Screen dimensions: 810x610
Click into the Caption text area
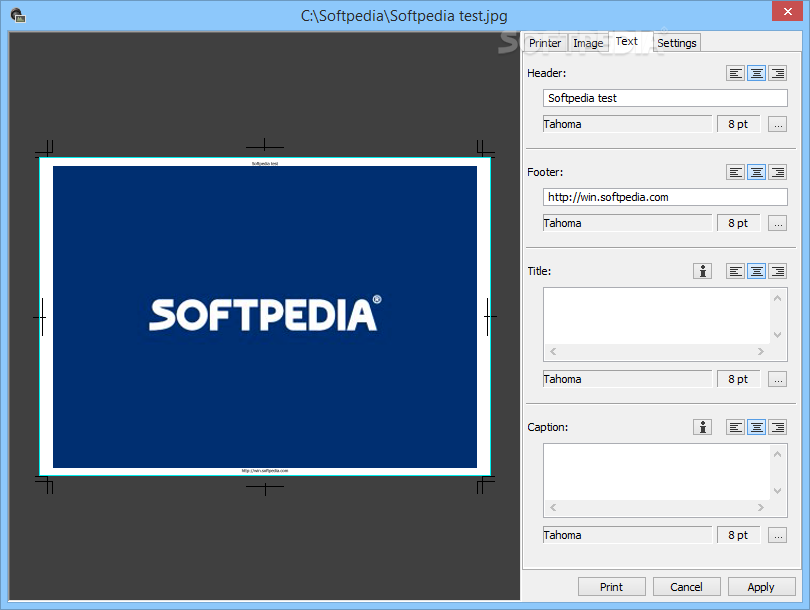(x=657, y=472)
